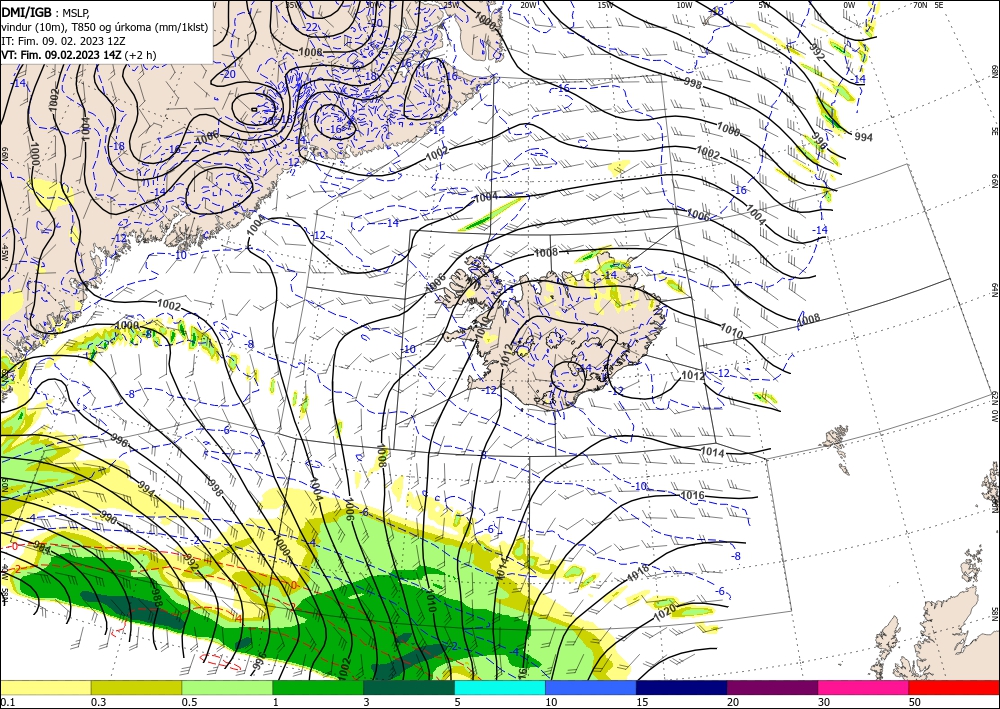Viewport: 1000px width, 709px height.
Task: Click the "30" legend scale value
Action: [823, 702]
